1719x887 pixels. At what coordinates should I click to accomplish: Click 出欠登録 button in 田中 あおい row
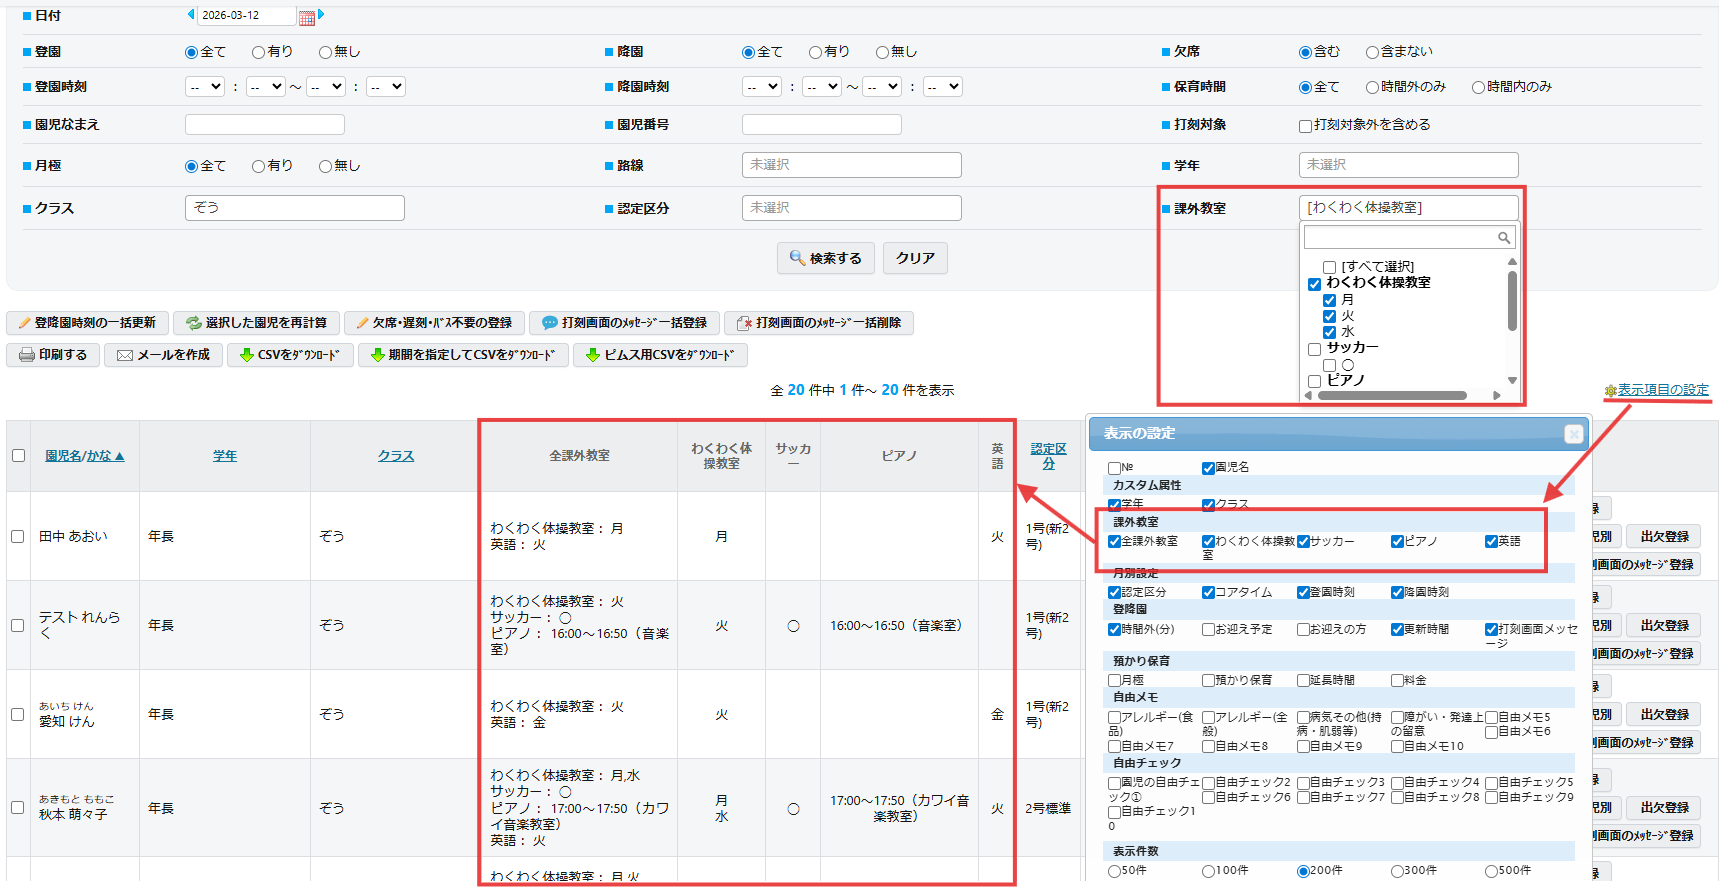pos(1665,537)
